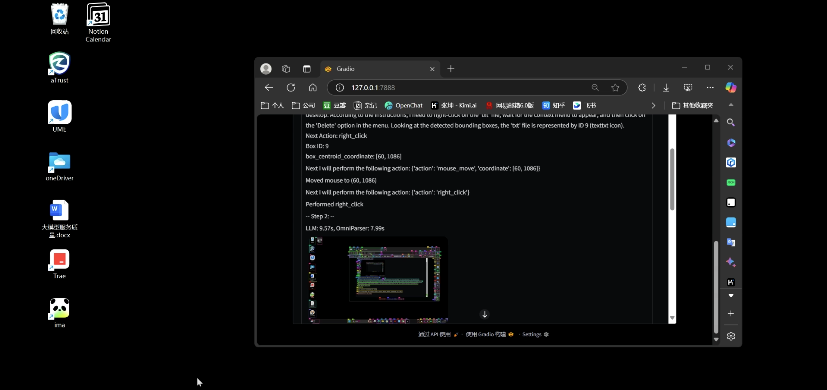Open the Edge extensions icon

click(x=642, y=88)
